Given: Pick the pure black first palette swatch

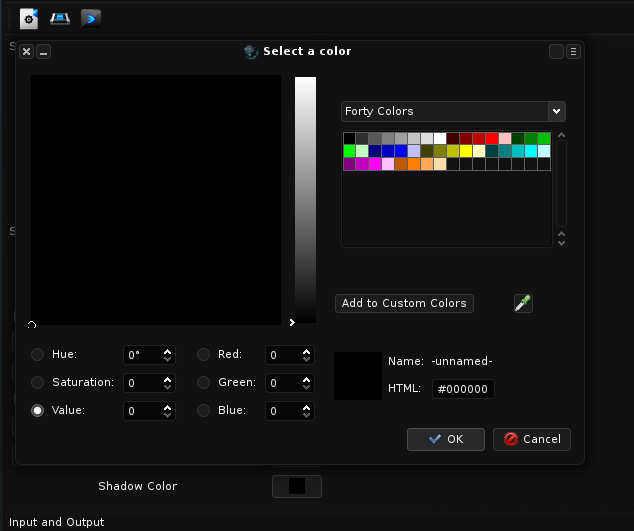Looking at the screenshot, I should 349,138.
